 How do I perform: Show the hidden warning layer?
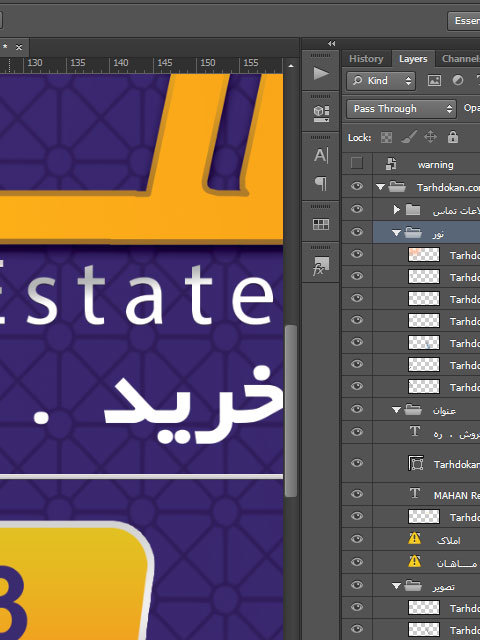point(357,163)
